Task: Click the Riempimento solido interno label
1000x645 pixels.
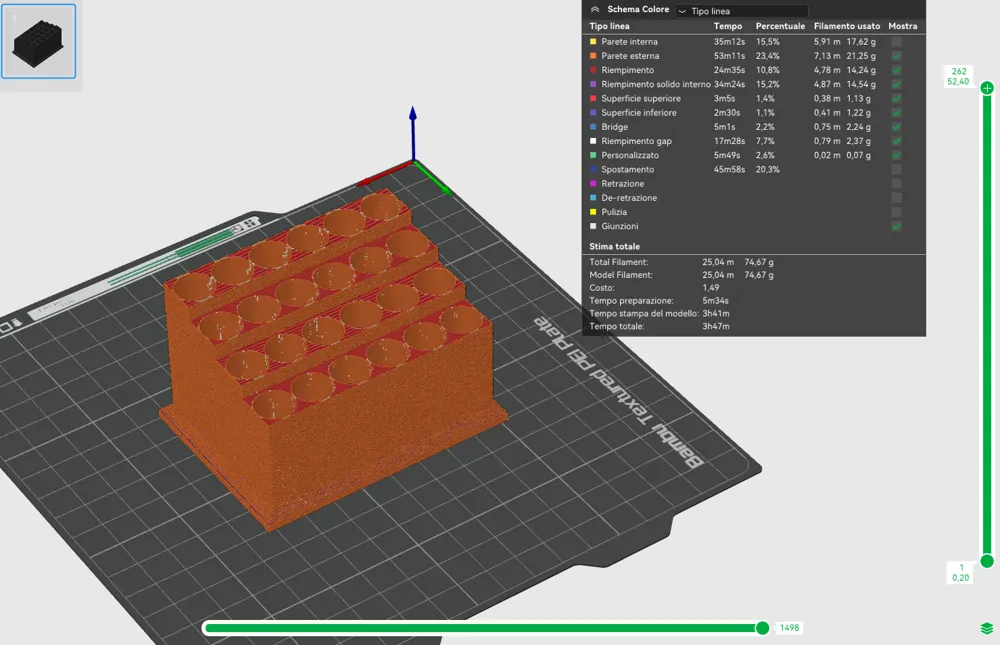Action: [656, 84]
